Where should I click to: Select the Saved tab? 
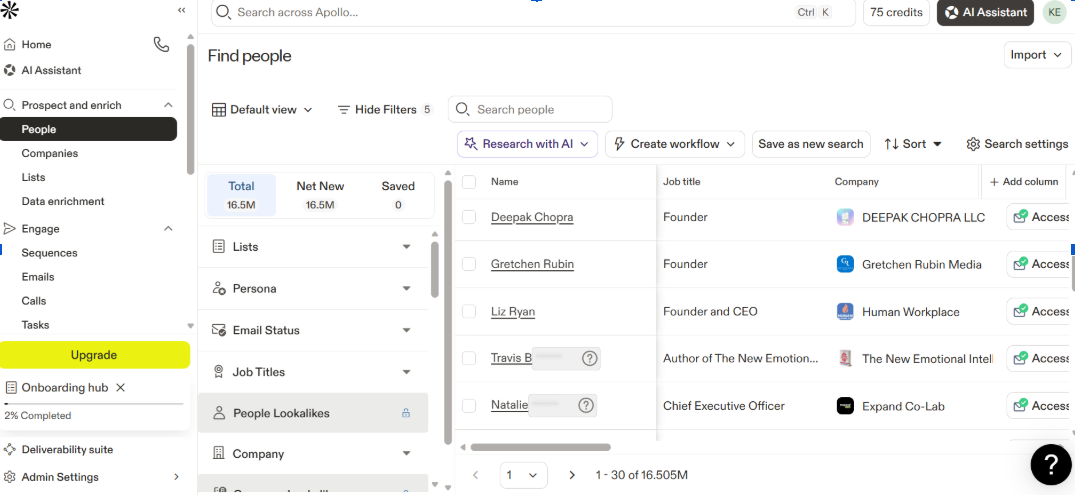point(398,195)
